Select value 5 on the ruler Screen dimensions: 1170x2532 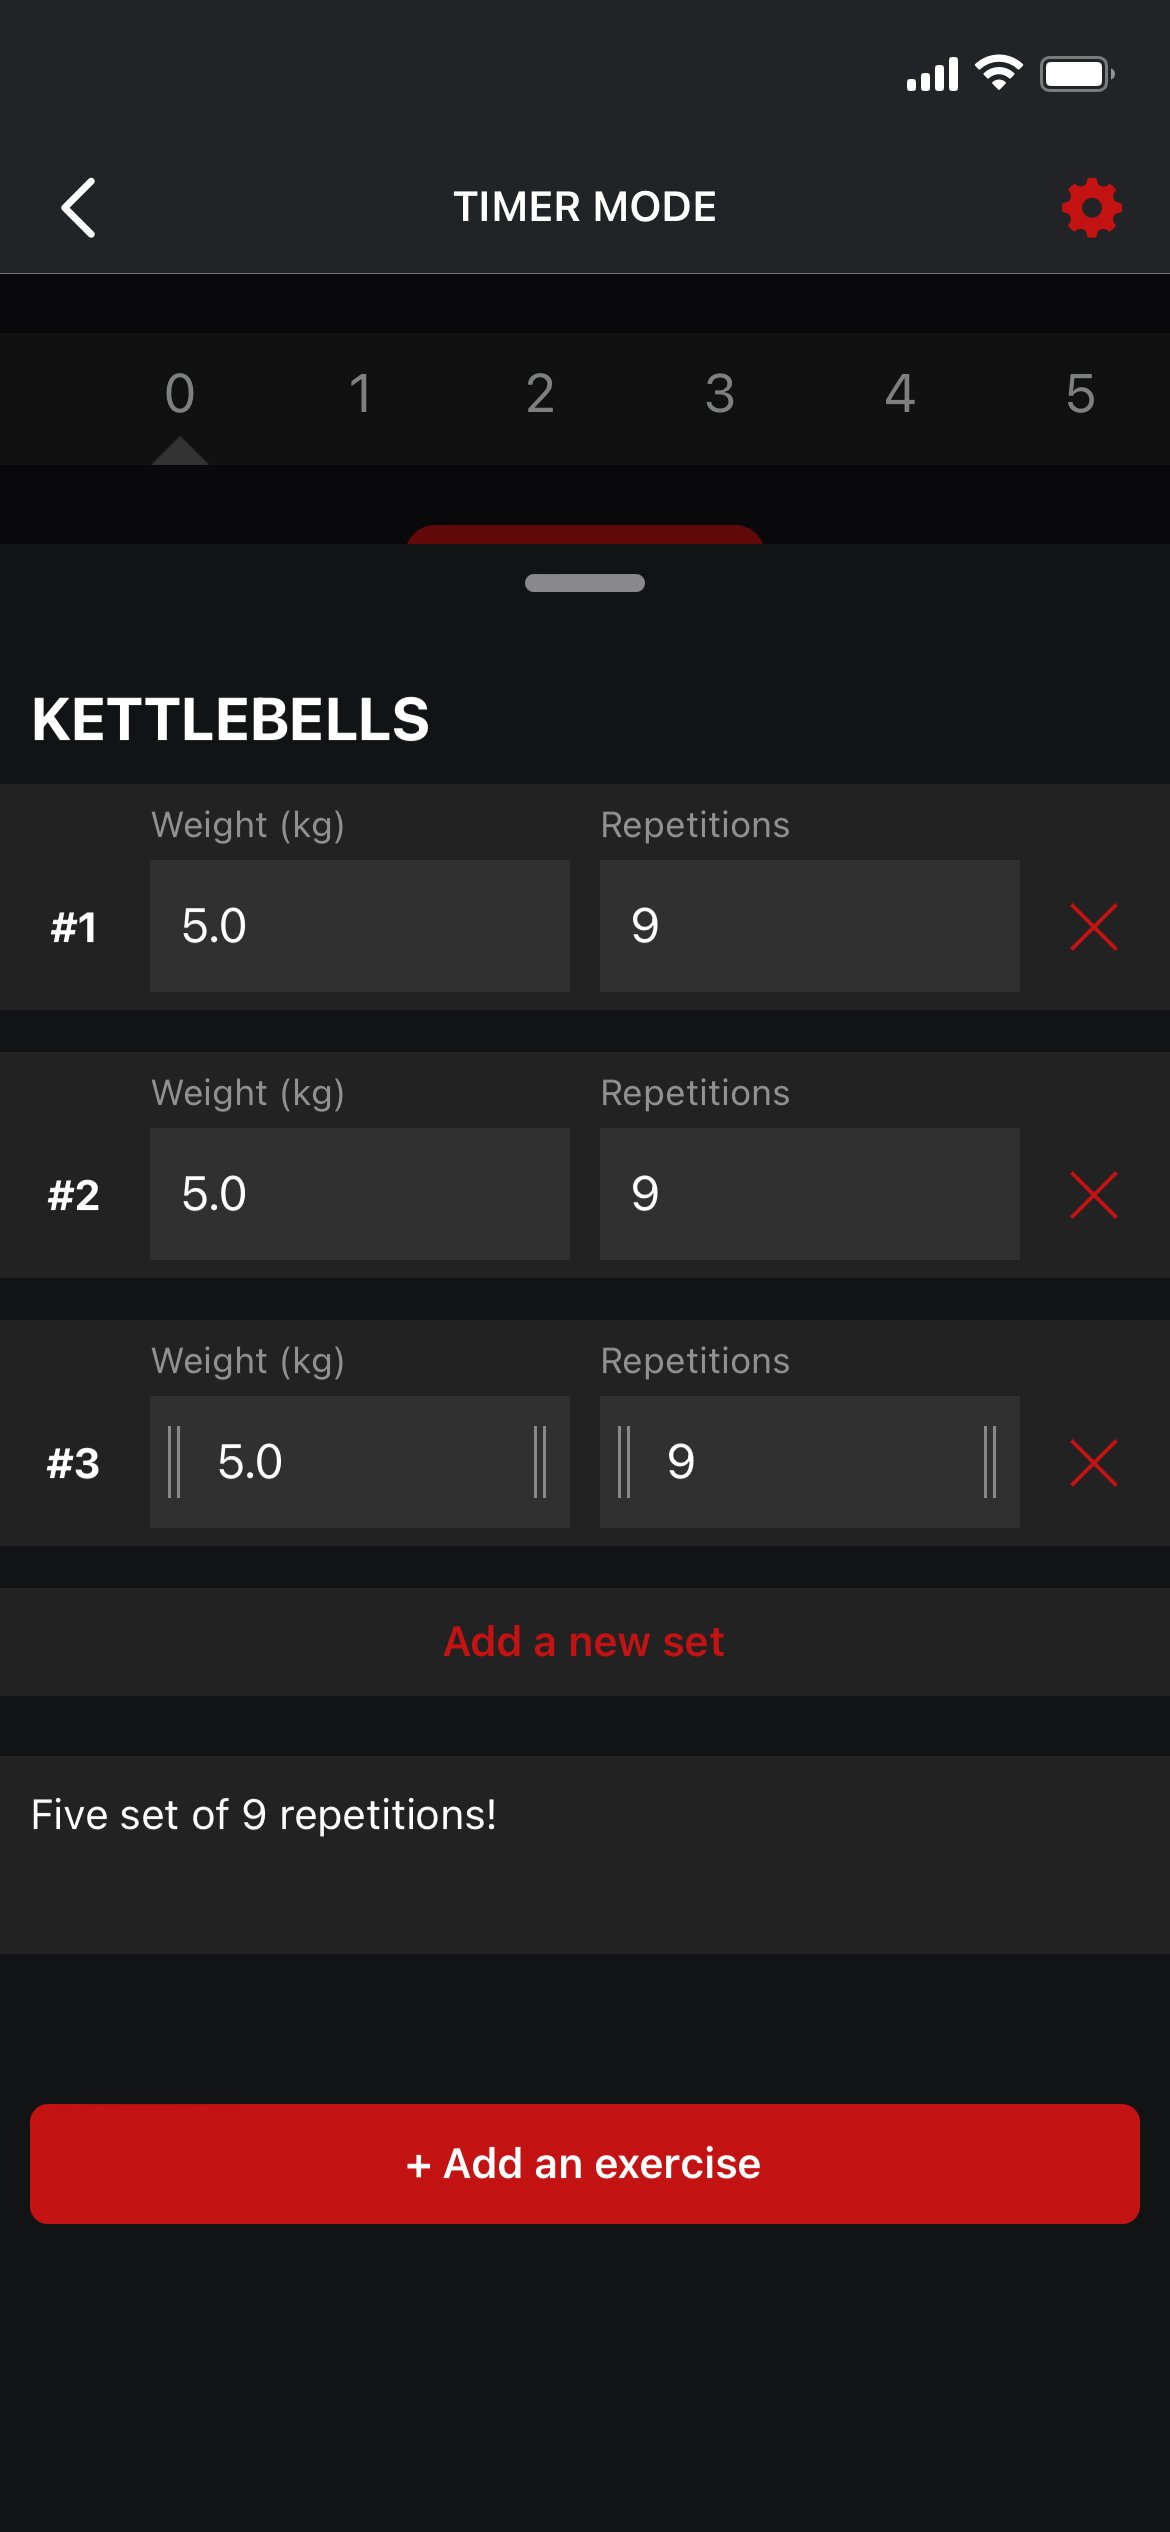(1080, 393)
